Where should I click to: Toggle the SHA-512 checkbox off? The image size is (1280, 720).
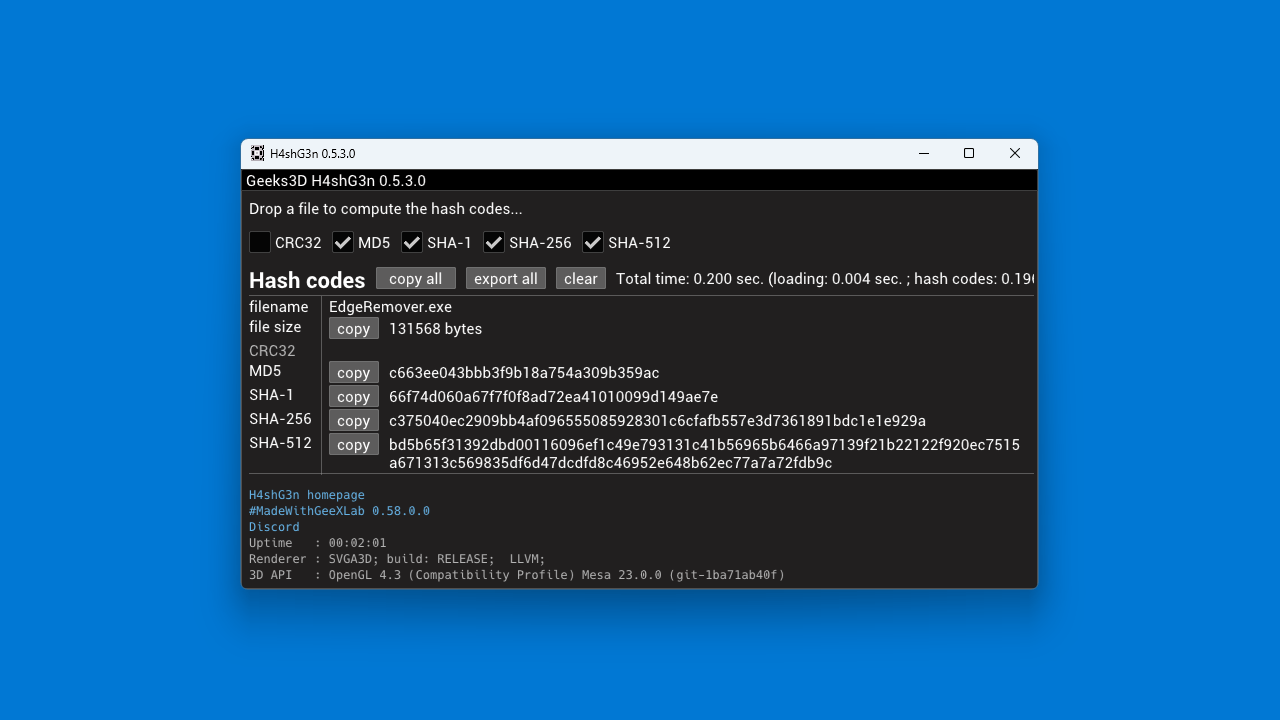pyautogui.click(x=593, y=242)
